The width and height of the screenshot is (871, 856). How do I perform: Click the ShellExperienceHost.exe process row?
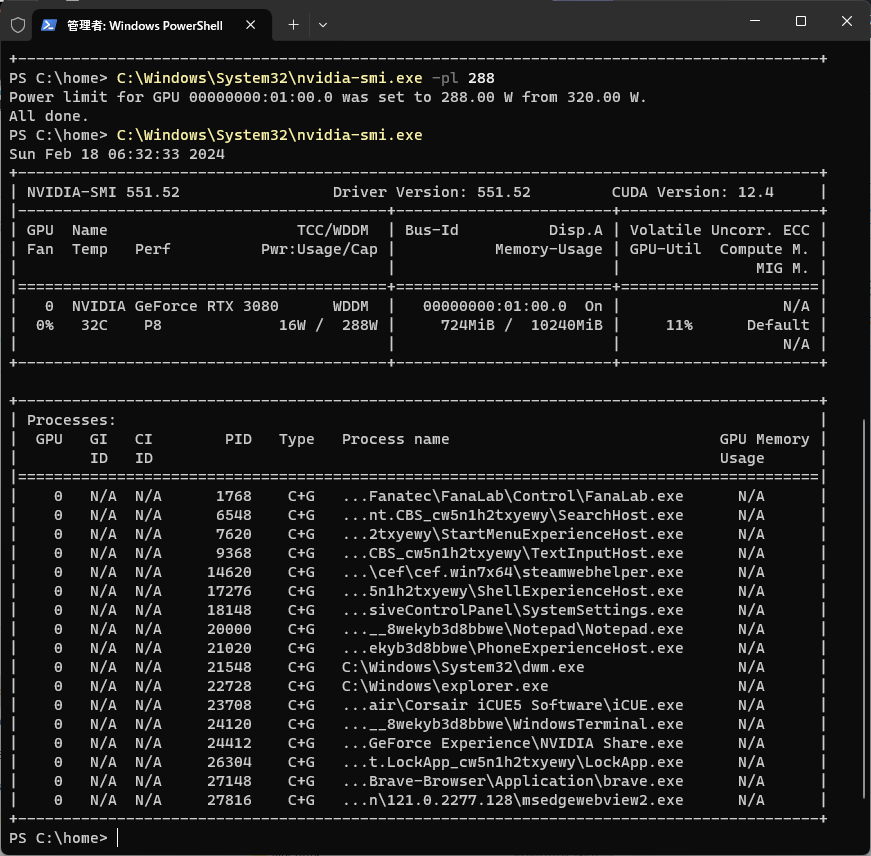pos(418,591)
